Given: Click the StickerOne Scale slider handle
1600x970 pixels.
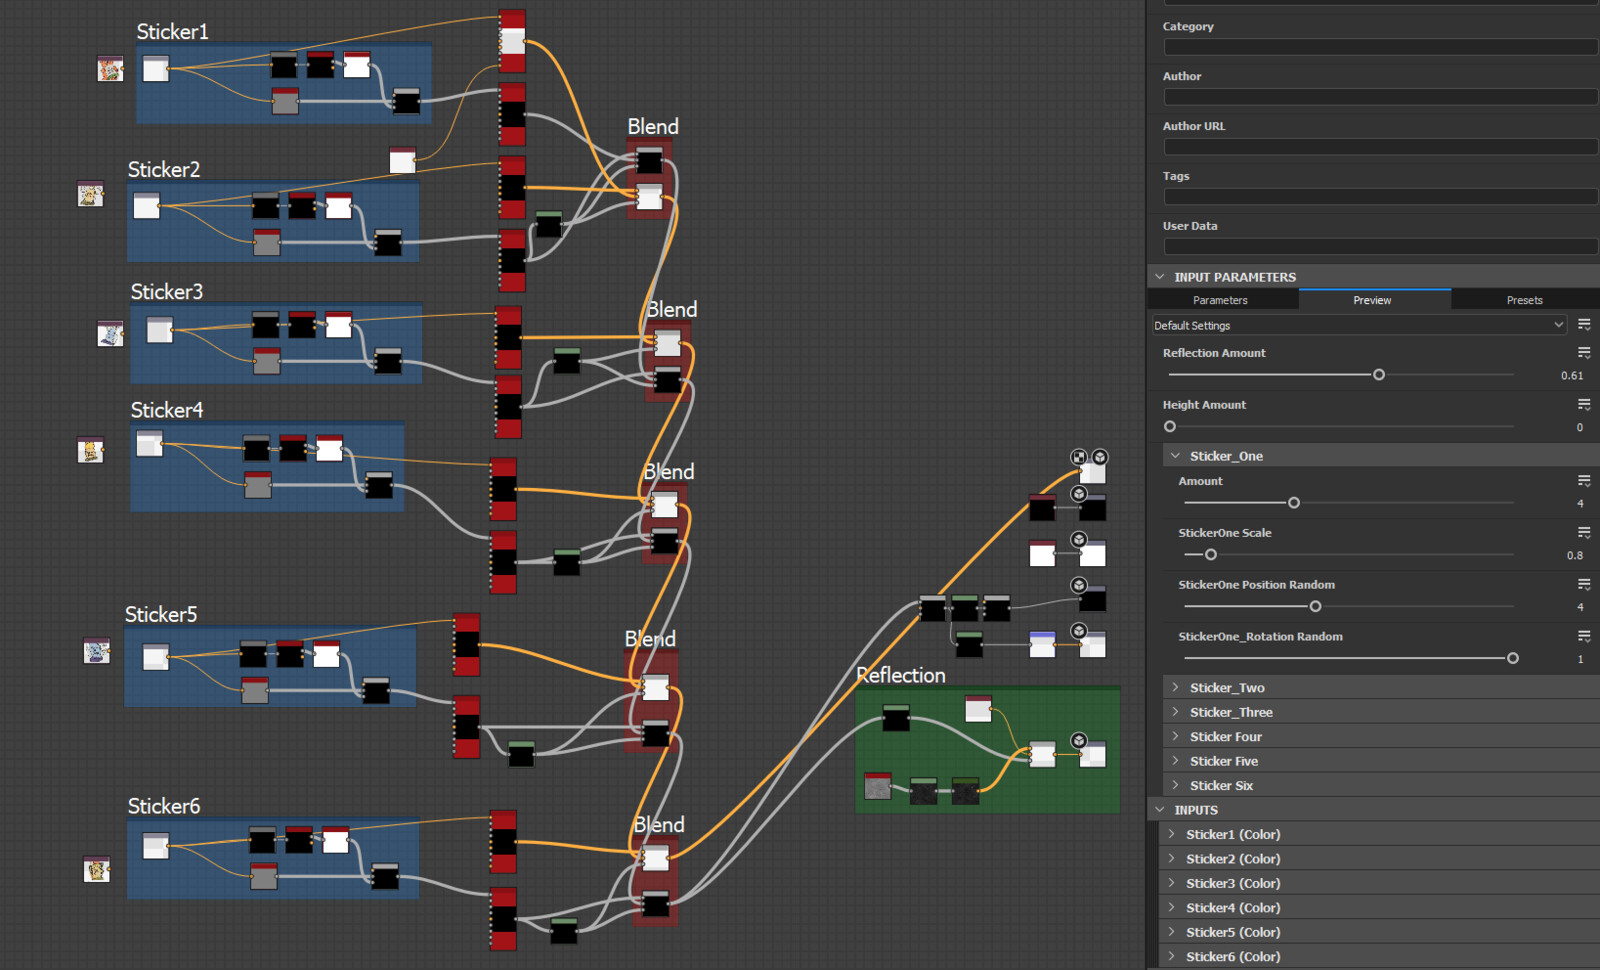Looking at the screenshot, I should pyautogui.click(x=1211, y=555).
